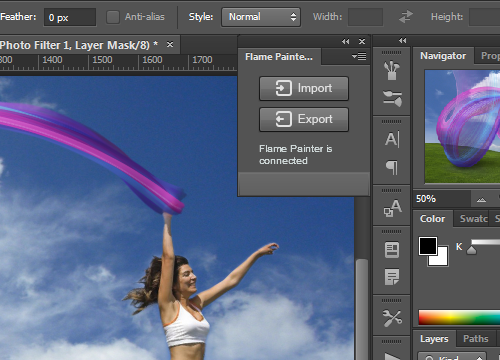The height and width of the screenshot is (360, 500).
Task: Click the Feather input field
Action: (x=70, y=17)
